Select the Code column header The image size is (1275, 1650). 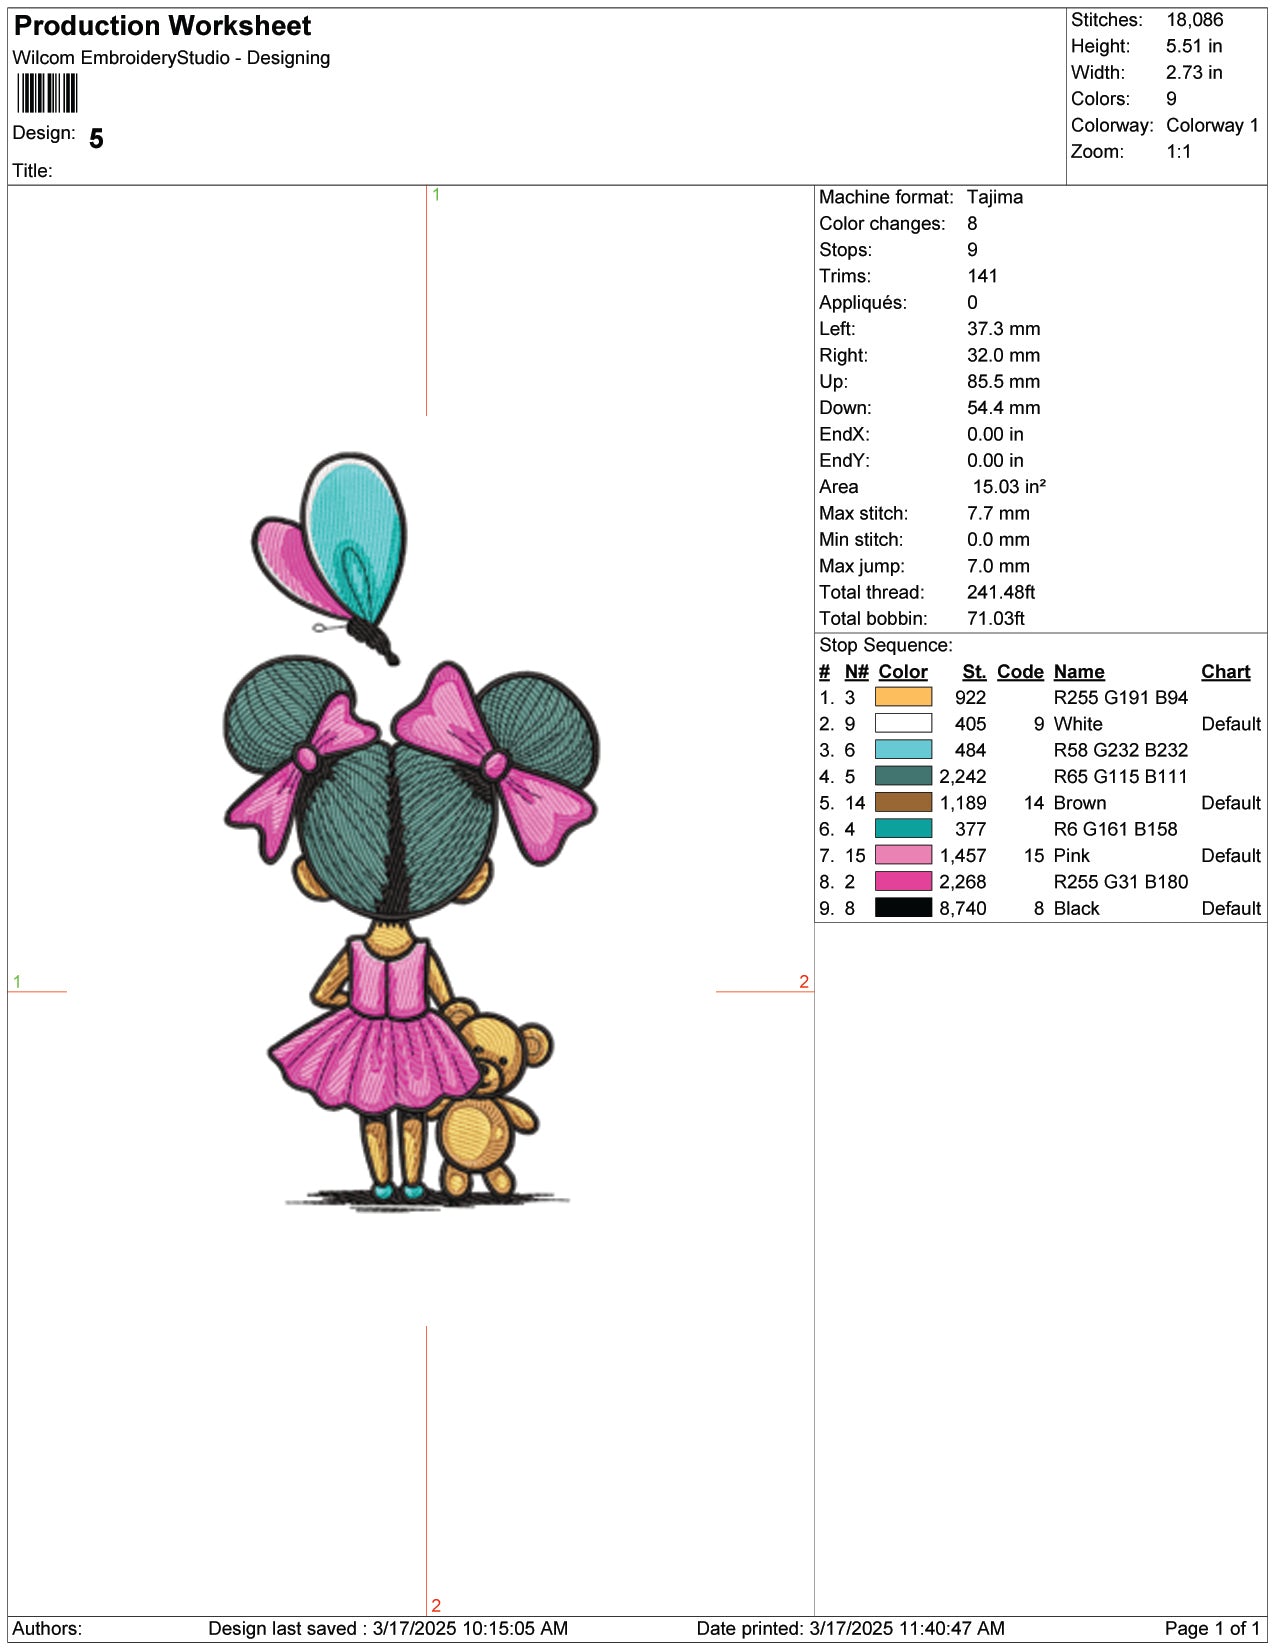(x=1019, y=672)
